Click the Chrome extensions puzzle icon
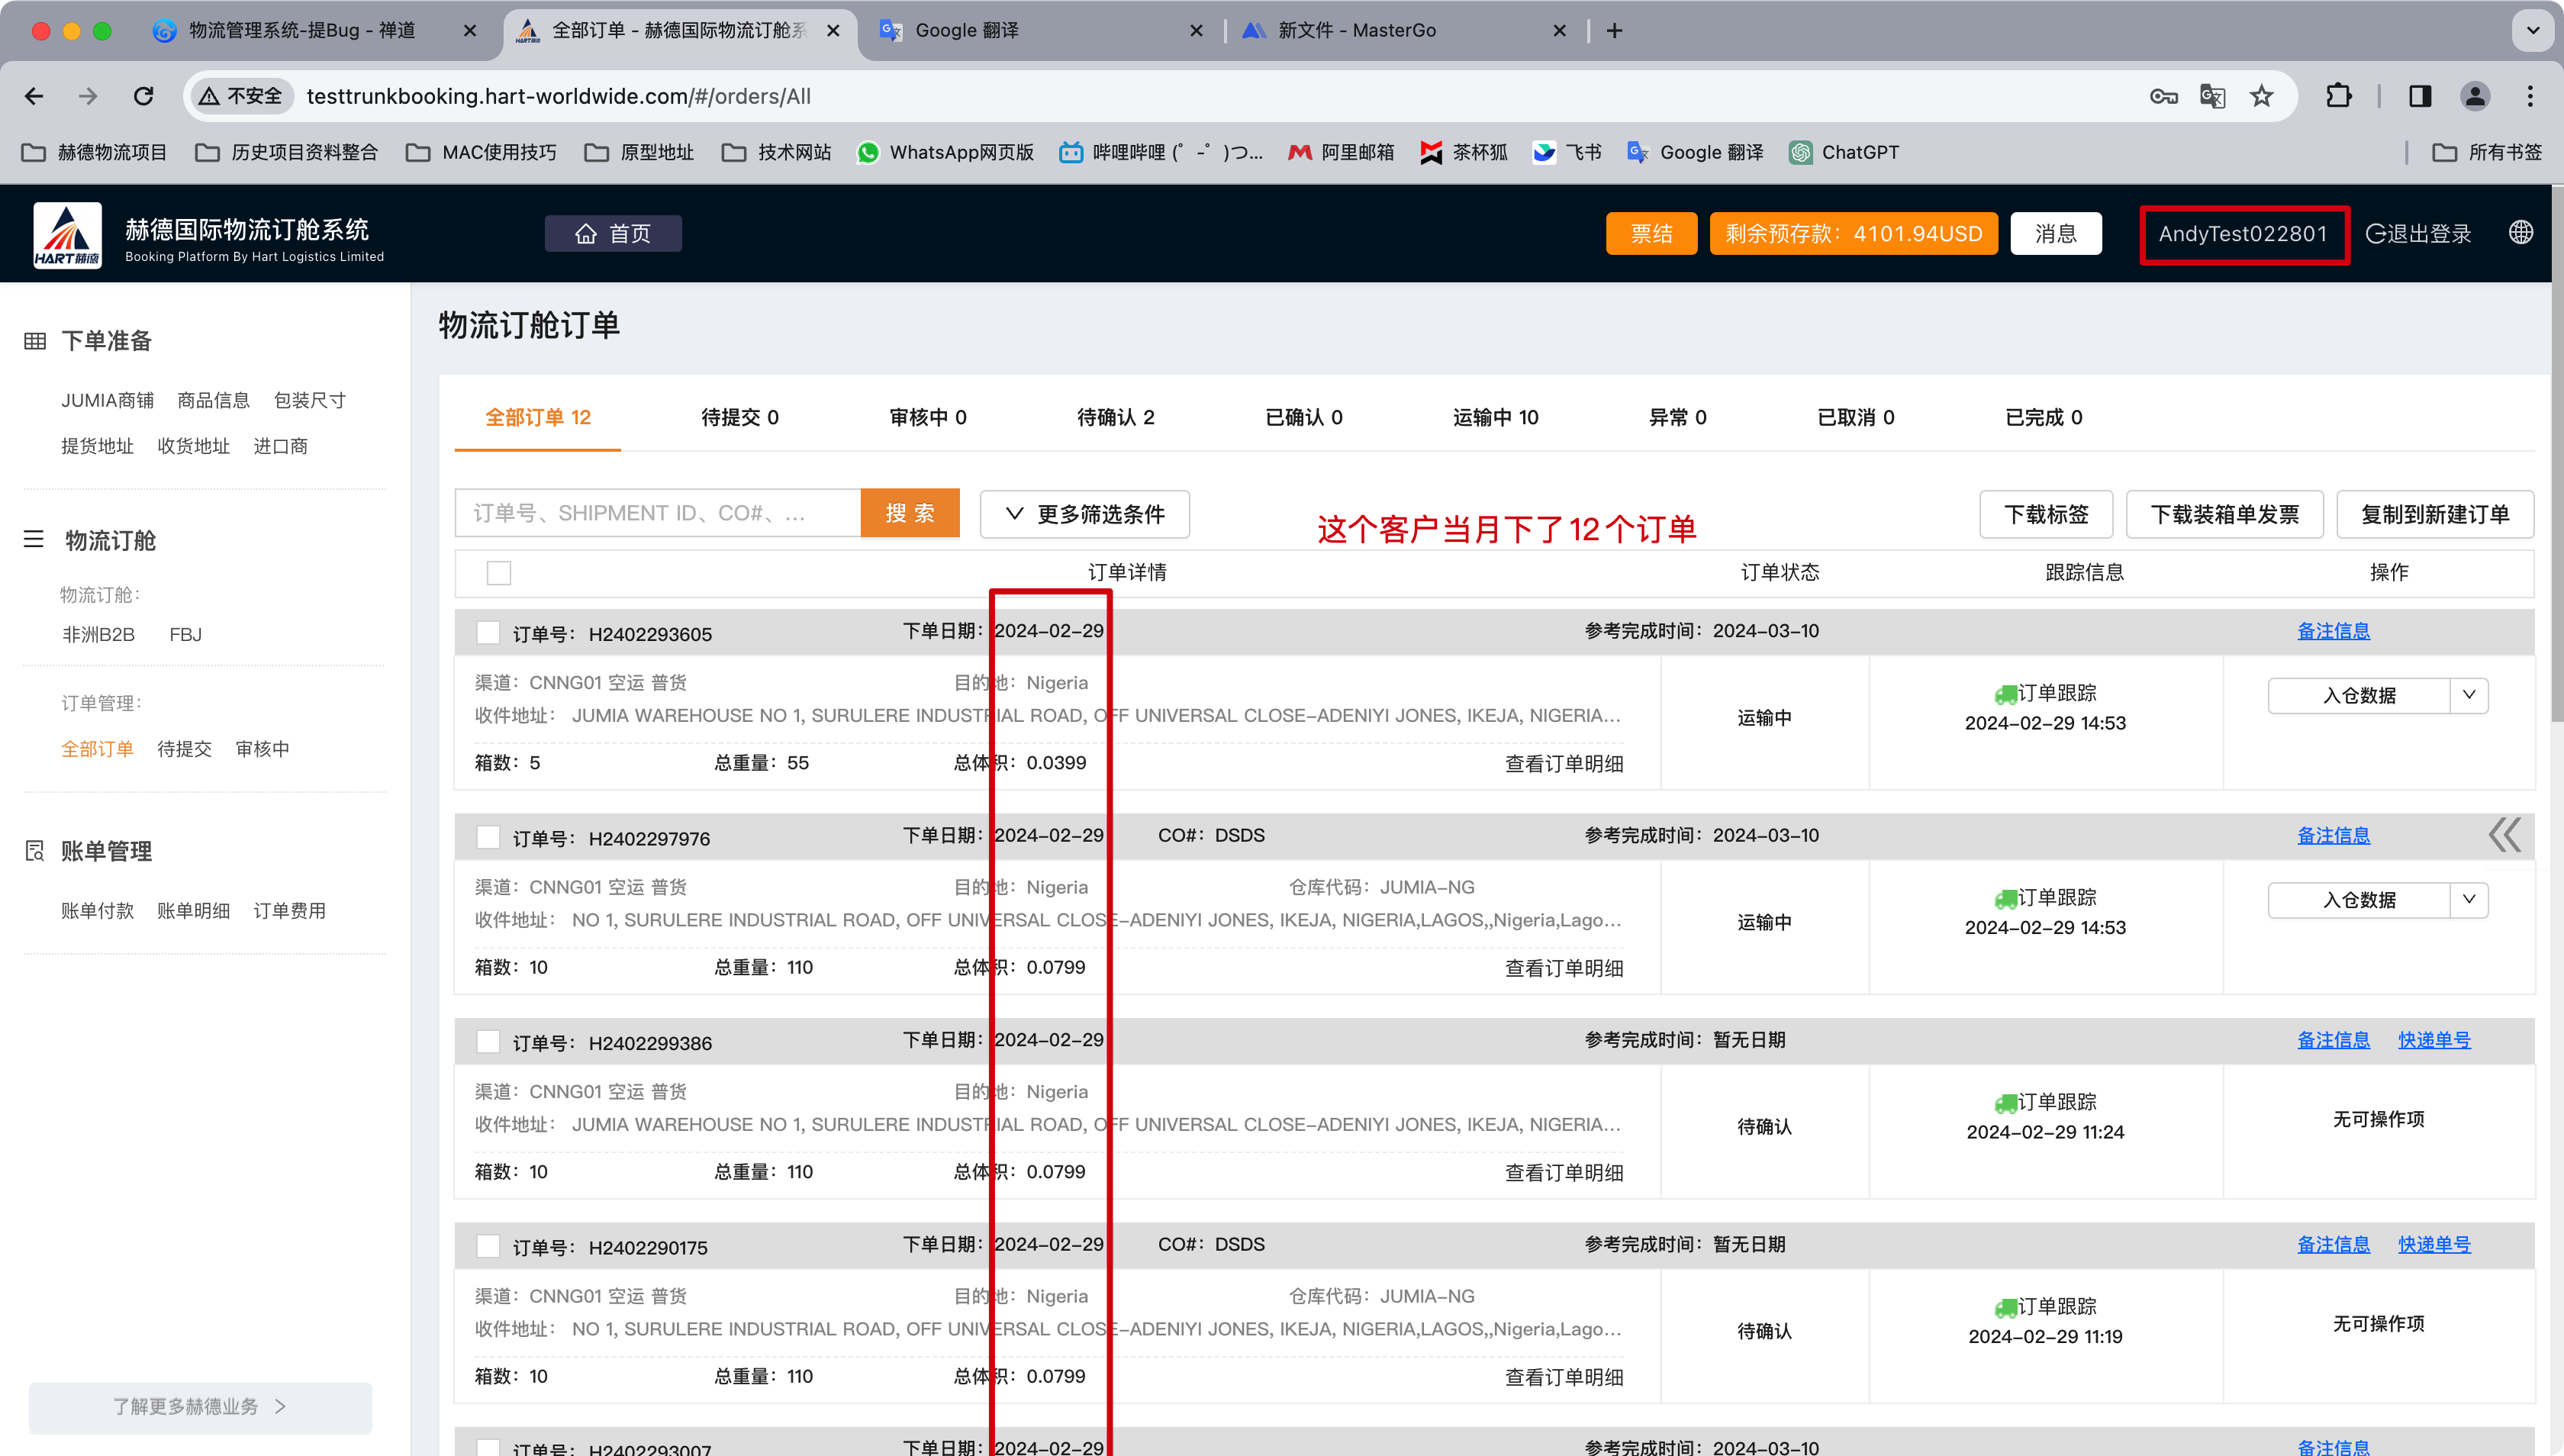Image resolution: width=2564 pixels, height=1456 pixels. click(2338, 96)
